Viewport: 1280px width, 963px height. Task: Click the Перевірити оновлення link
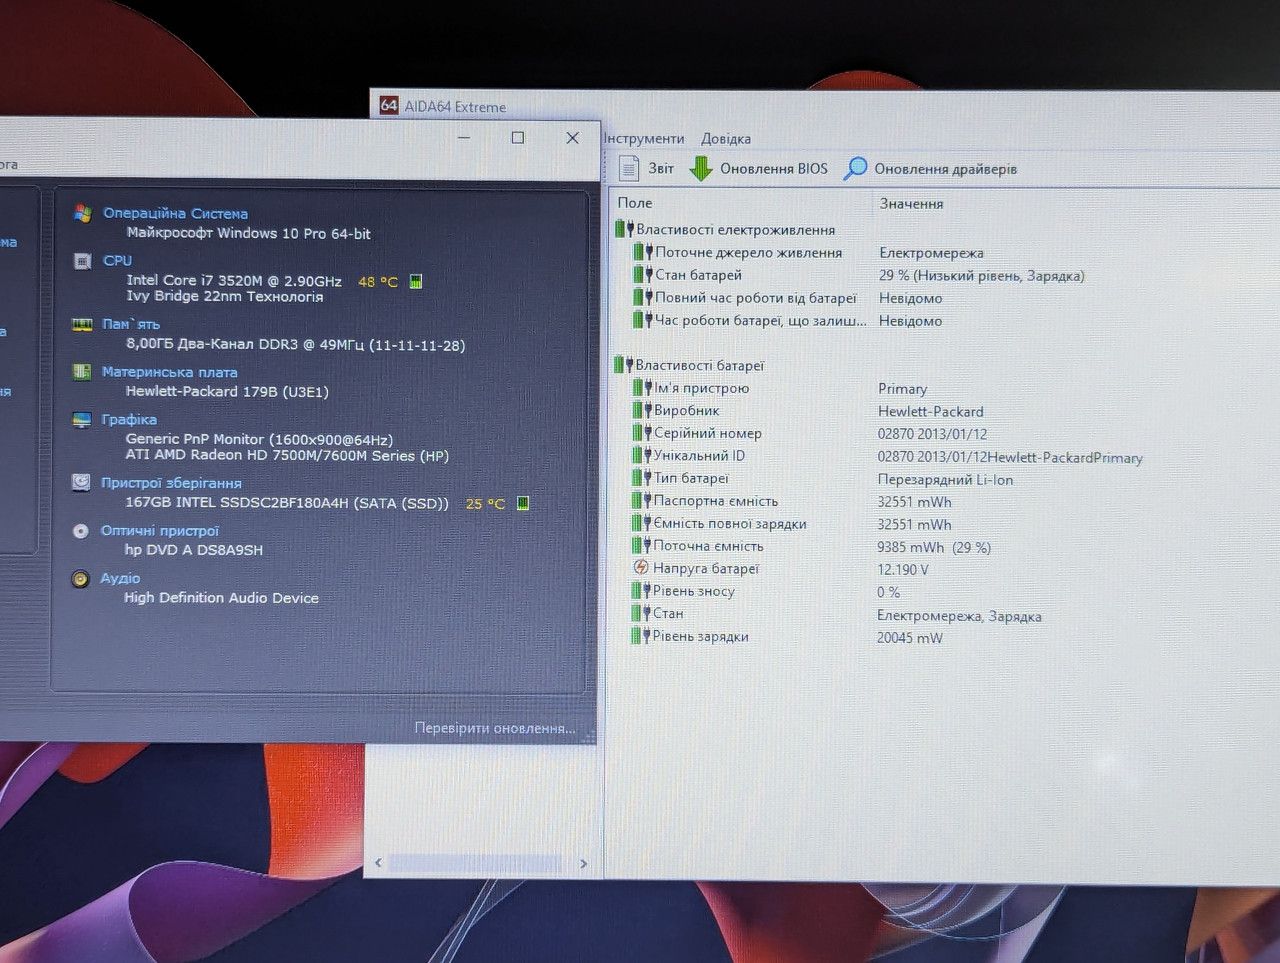[x=495, y=728]
